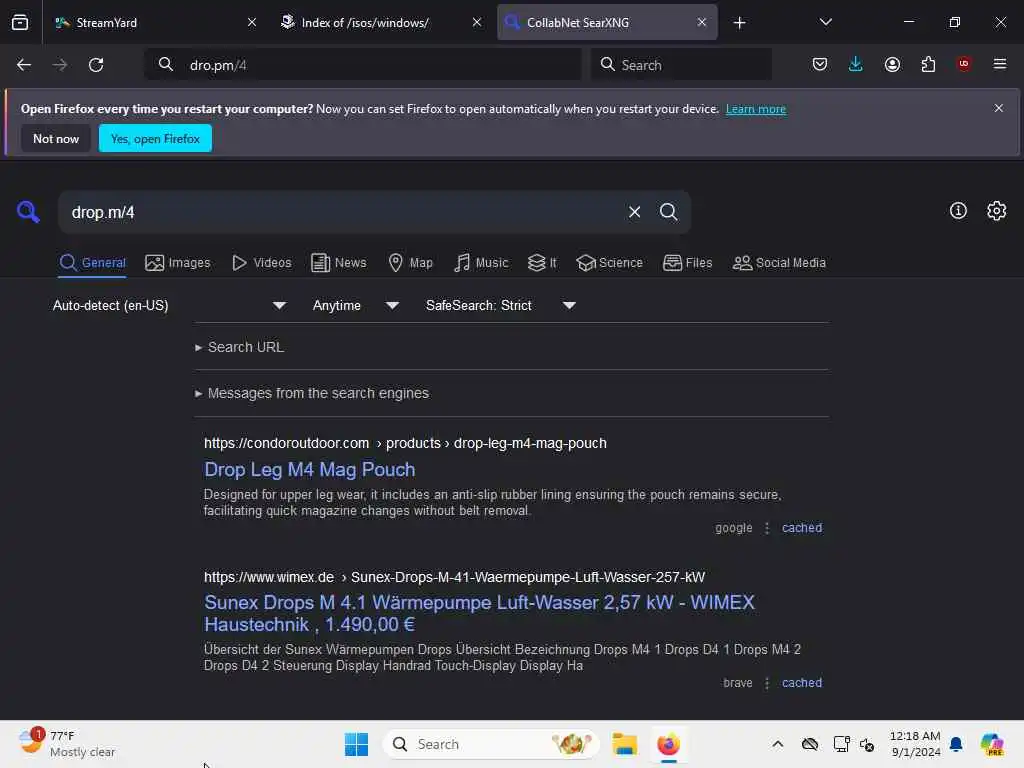This screenshot has width=1024, height=768.
Task: Open the SearXNG about info icon
Action: (958, 210)
